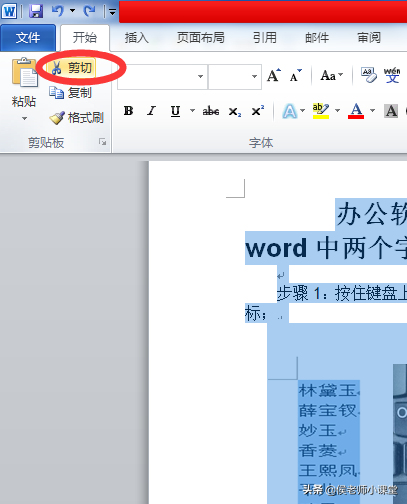Toggle Character Shading icon
The width and height of the screenshot is (407, 504).
pos(391,111)
